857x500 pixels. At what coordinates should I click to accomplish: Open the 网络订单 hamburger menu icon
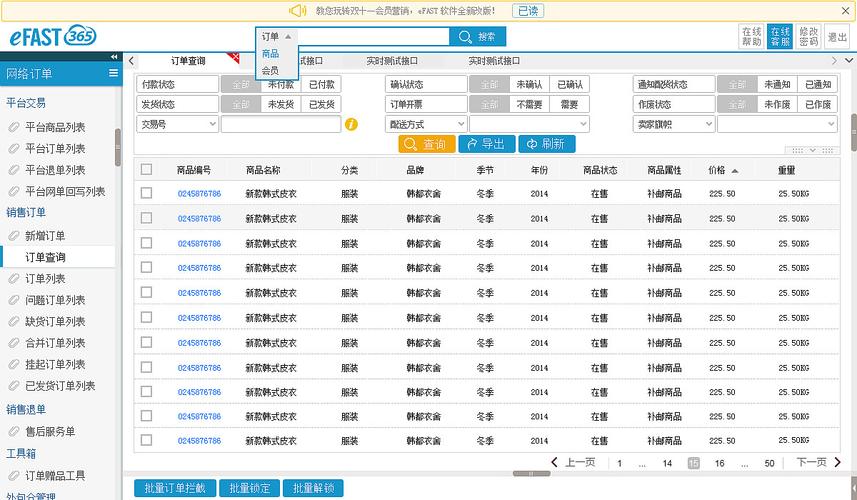click(113, 73)
